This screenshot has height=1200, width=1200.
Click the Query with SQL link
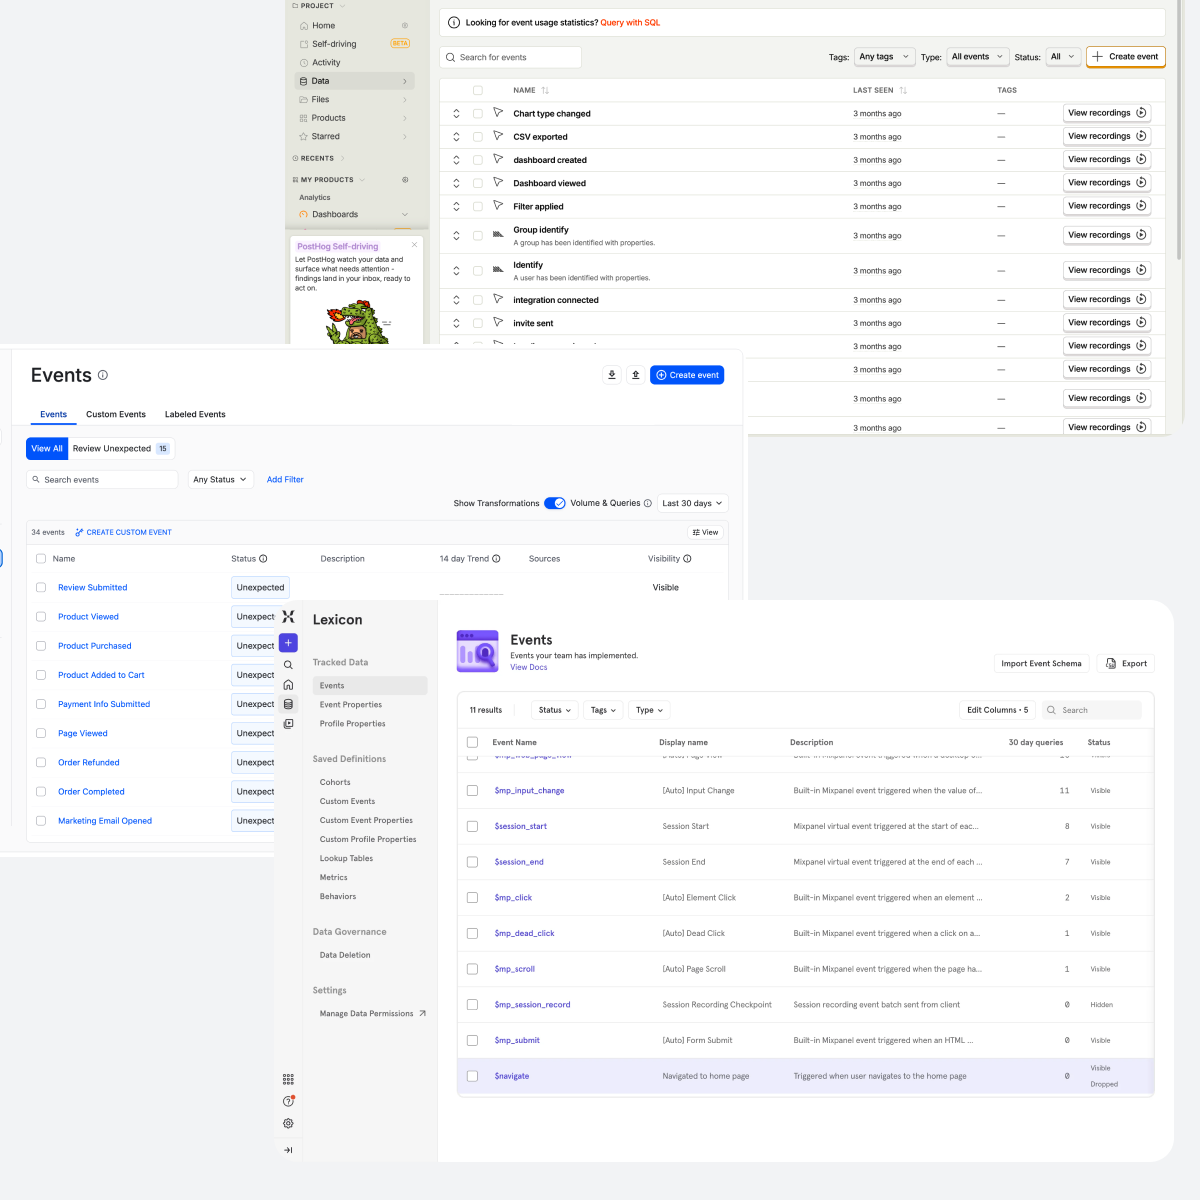coord(630,23)
